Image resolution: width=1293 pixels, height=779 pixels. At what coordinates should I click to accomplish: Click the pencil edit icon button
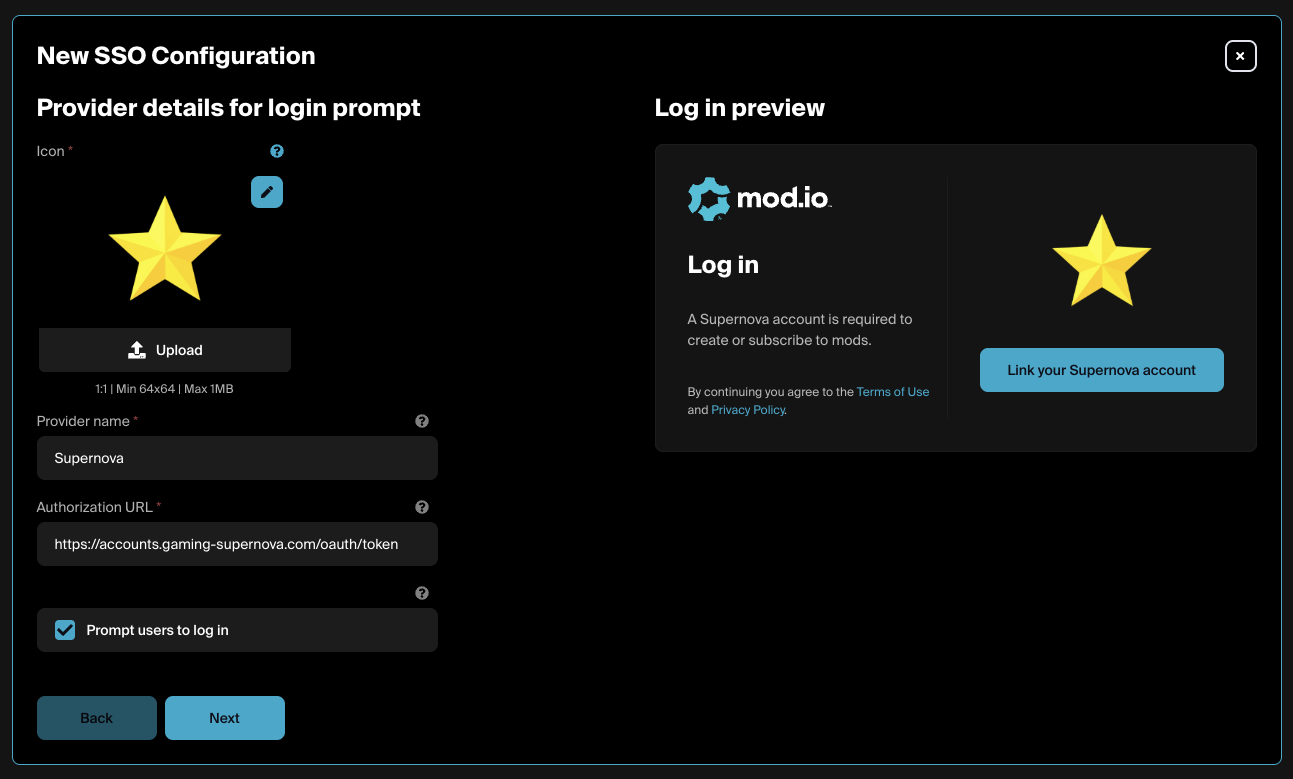click(x=267, y=192)
